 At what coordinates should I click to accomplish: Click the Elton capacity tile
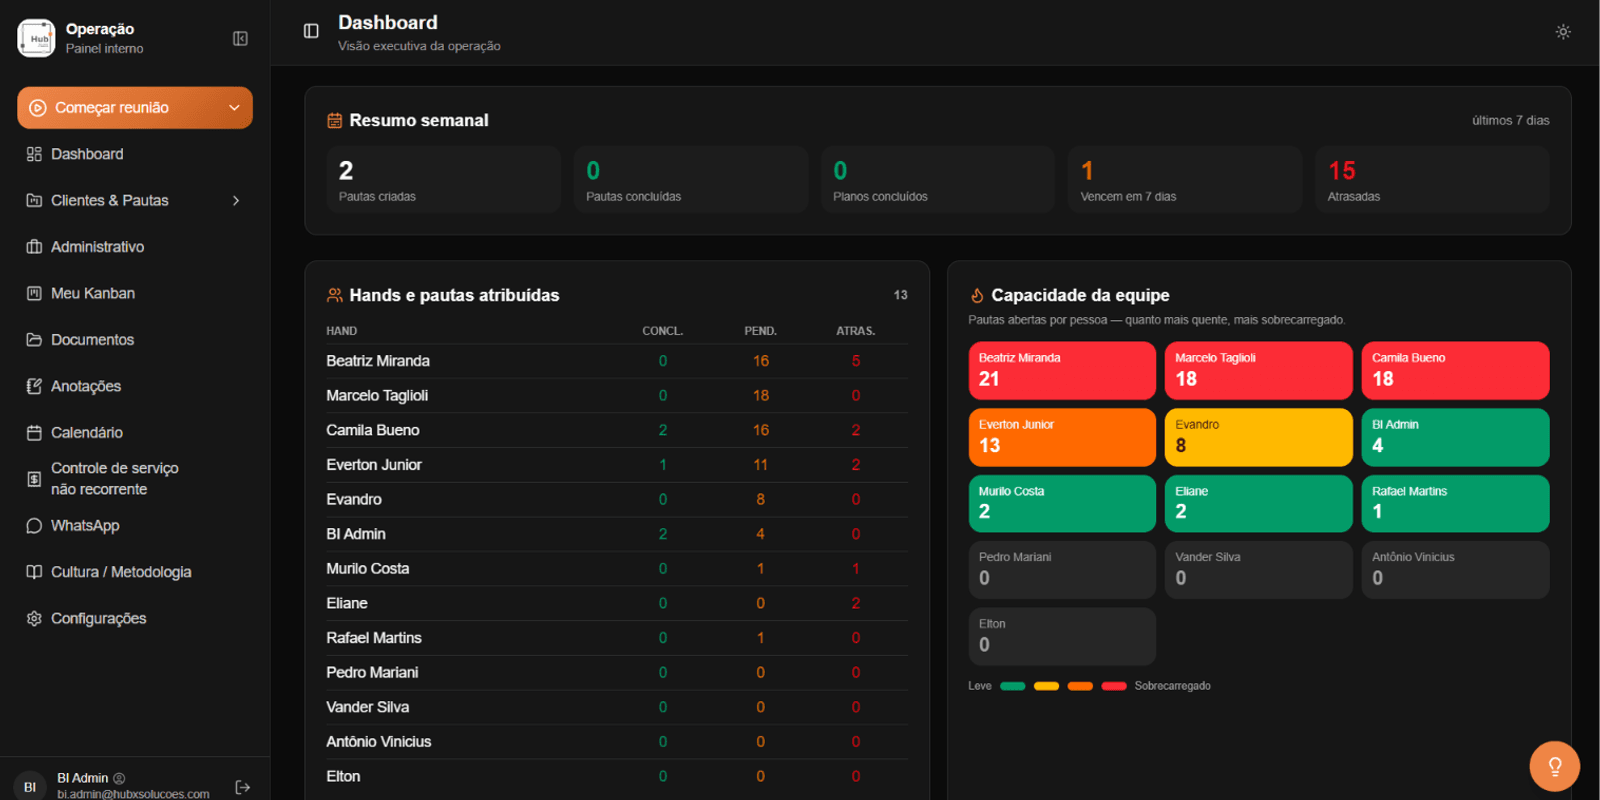click(1062, 637)
